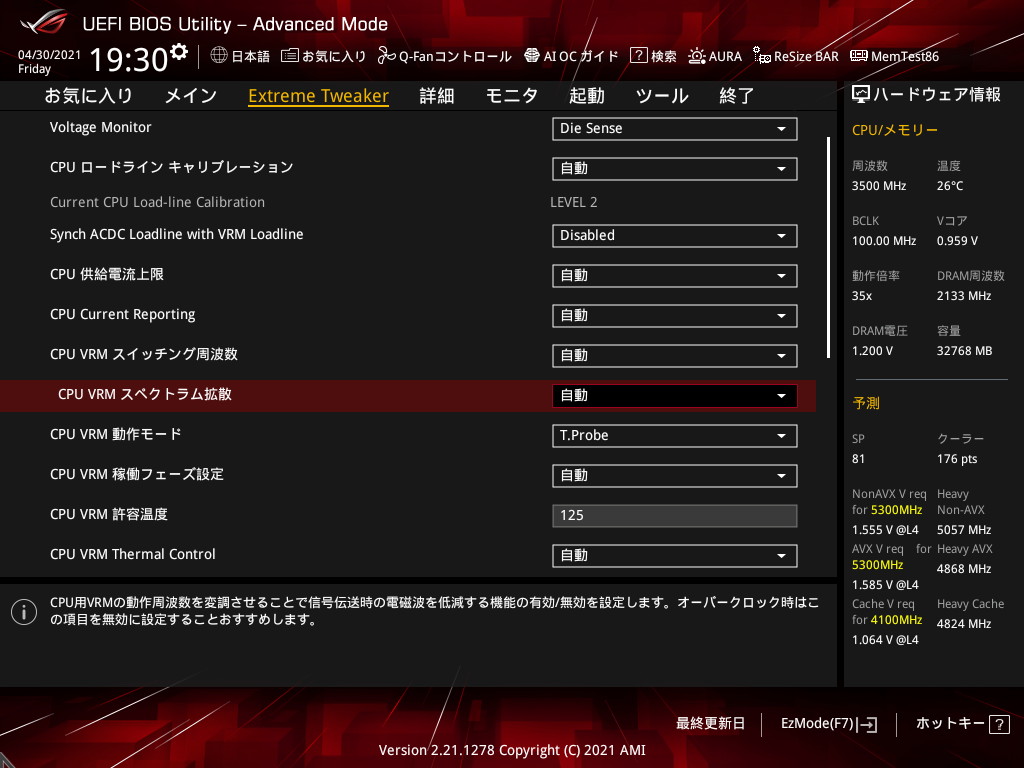
Task: Open the Q-Fan control fan icon
Action: point(387,56)
